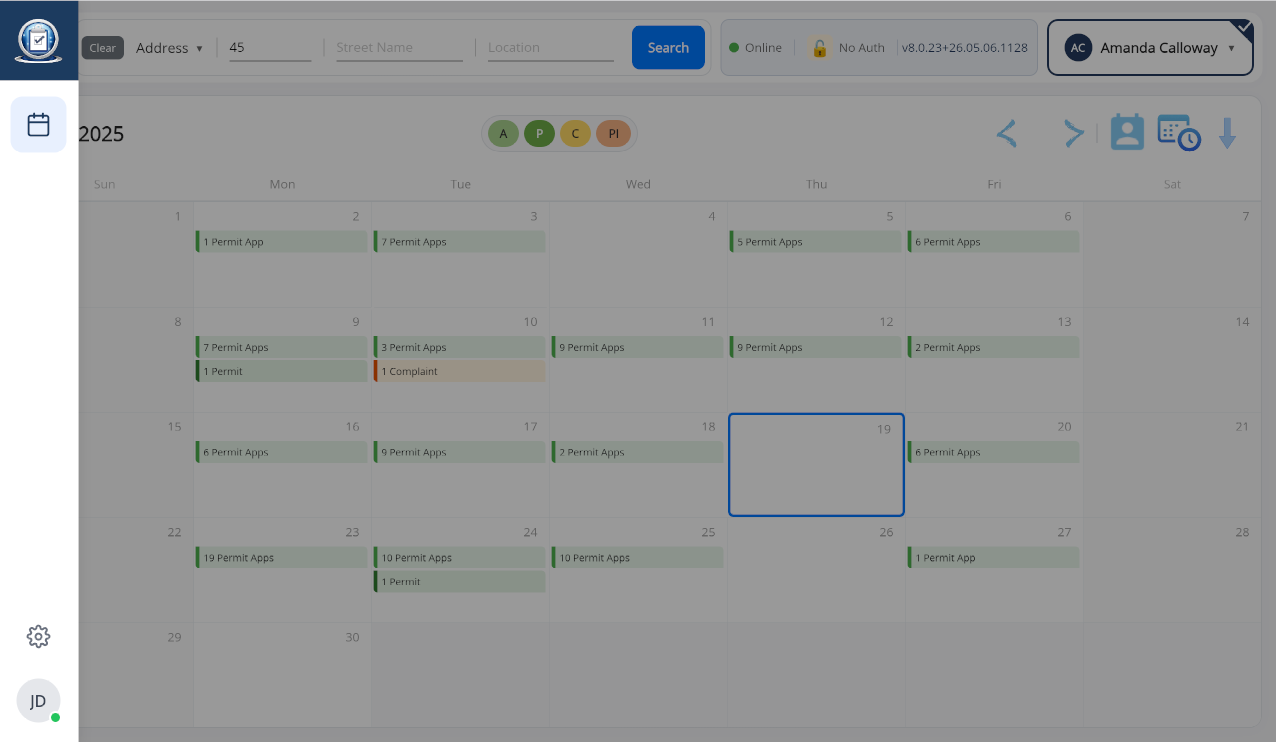Click the version text v8.0.23+26.05.06.1128
The width and height of the screenshot is (1276, 742).
(x=965, y=48)
